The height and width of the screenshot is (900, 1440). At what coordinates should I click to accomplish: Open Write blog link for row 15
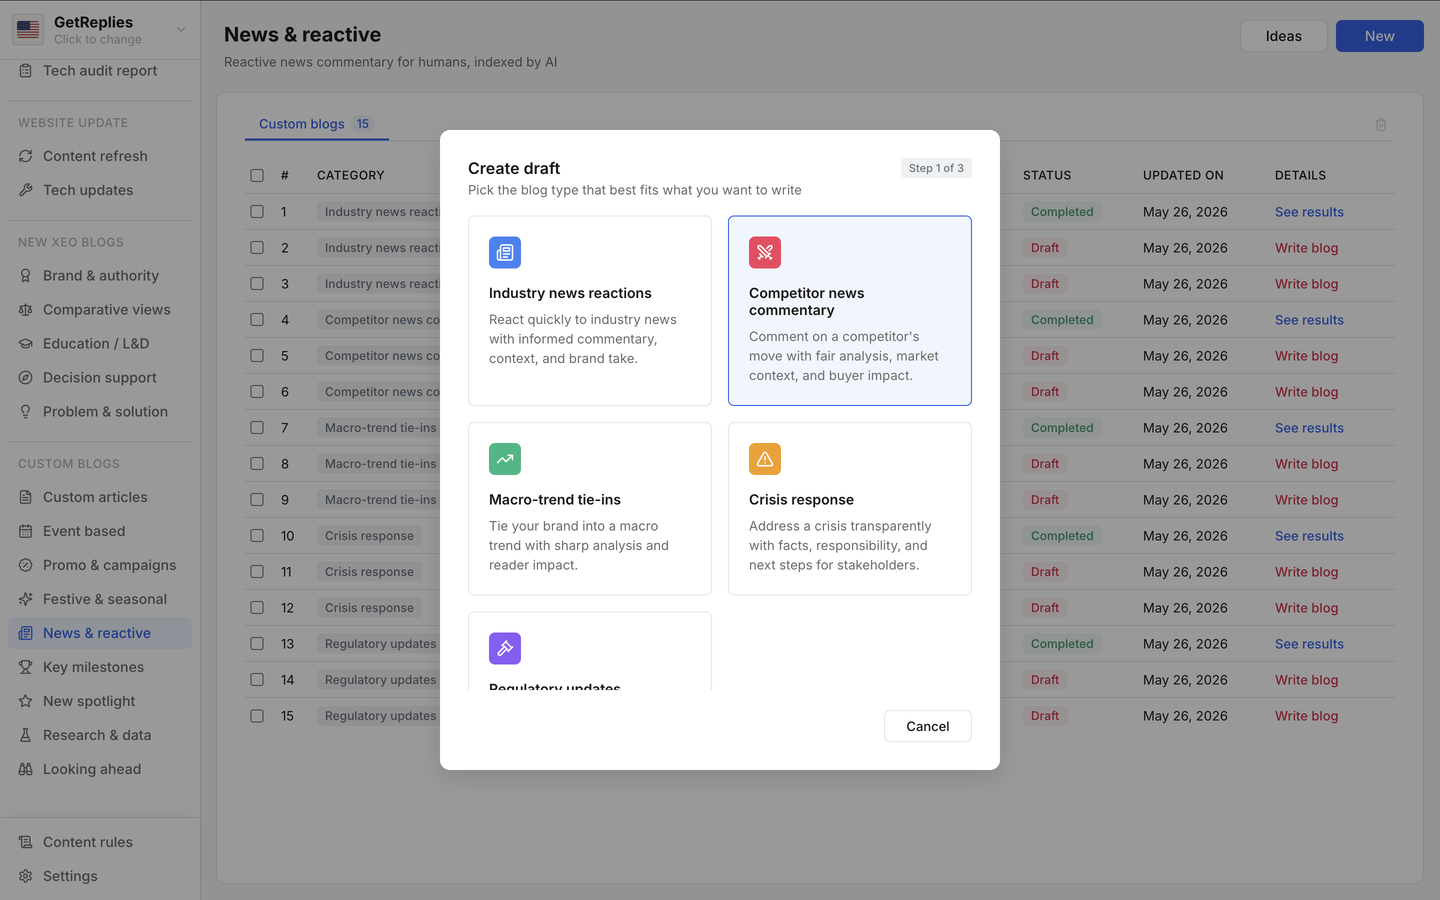pyautogui.click(x=1306, y=716)
